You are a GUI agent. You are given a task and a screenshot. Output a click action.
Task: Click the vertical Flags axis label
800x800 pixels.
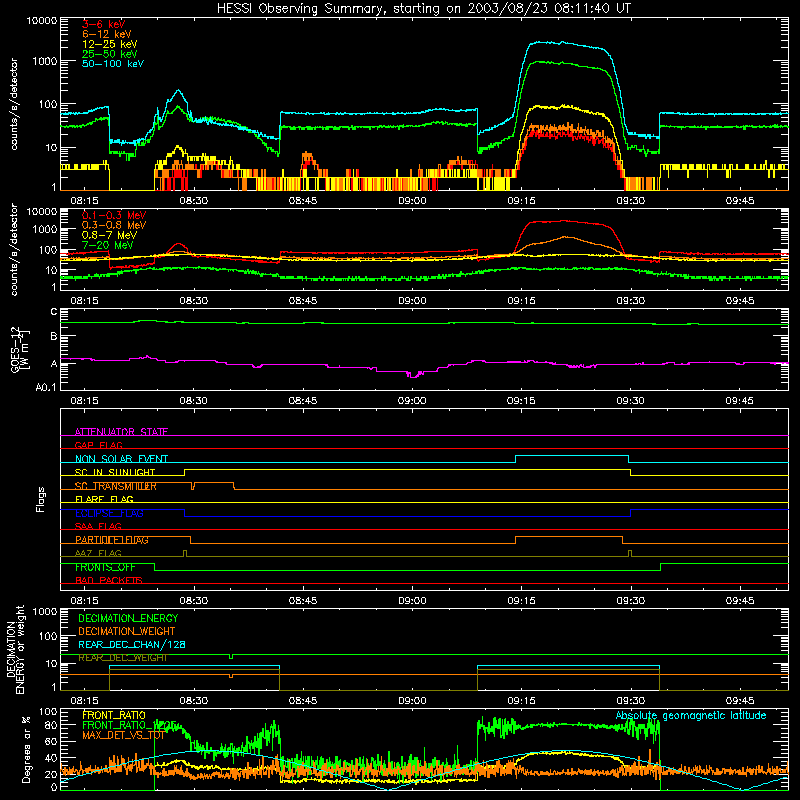click(x=40, y=499)
